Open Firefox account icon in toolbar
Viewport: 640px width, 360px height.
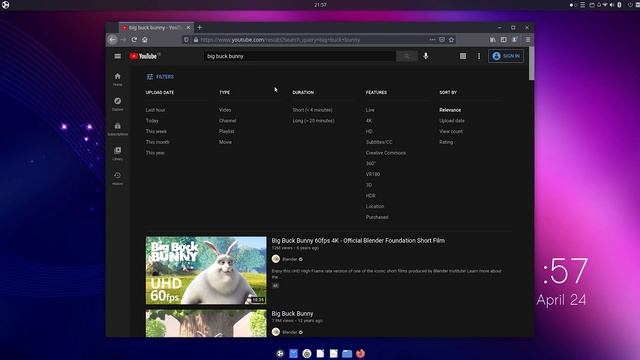[x=515, y=40]
